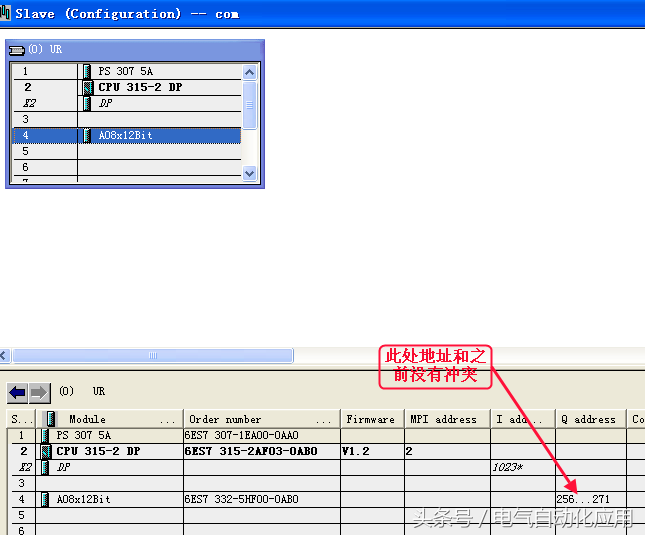Click the AO8x12Bit icon in detail table

[x=46, y=499]
